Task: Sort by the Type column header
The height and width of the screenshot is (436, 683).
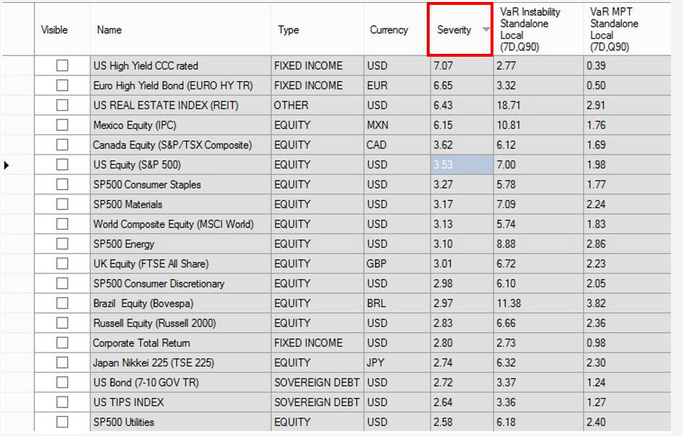Action: click(315, 30)
